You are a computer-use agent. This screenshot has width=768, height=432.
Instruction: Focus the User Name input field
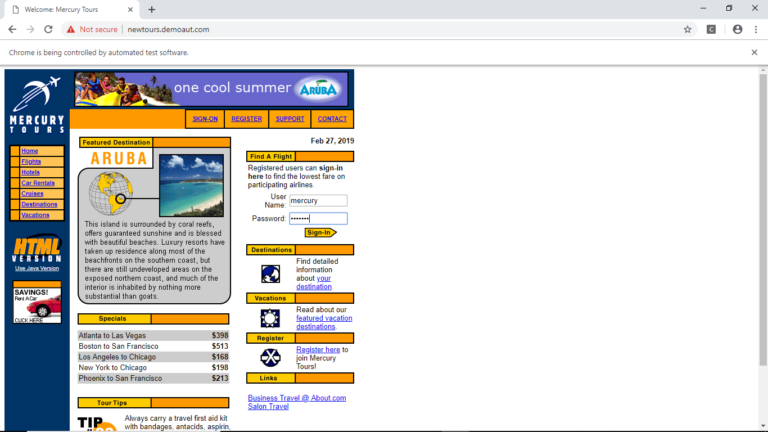(x=318, y=201)
